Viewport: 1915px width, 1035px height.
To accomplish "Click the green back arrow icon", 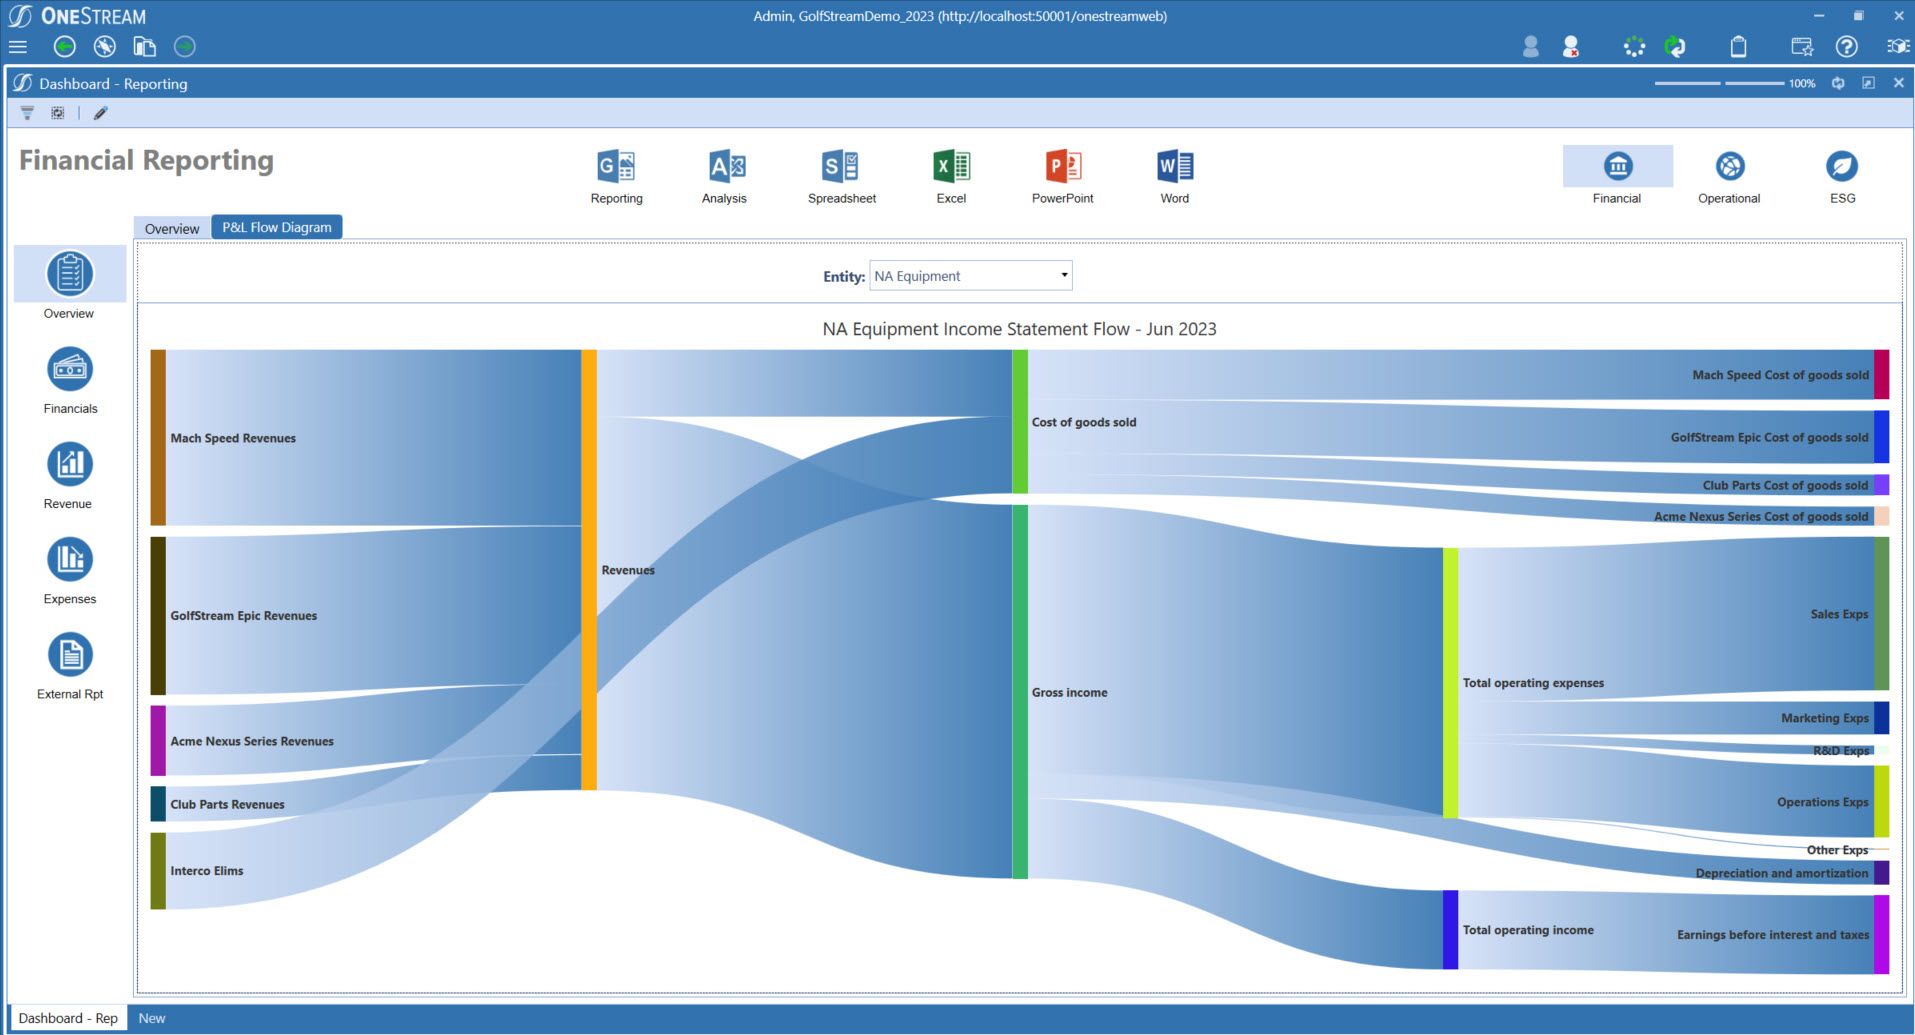I will [x=65, y=47].
